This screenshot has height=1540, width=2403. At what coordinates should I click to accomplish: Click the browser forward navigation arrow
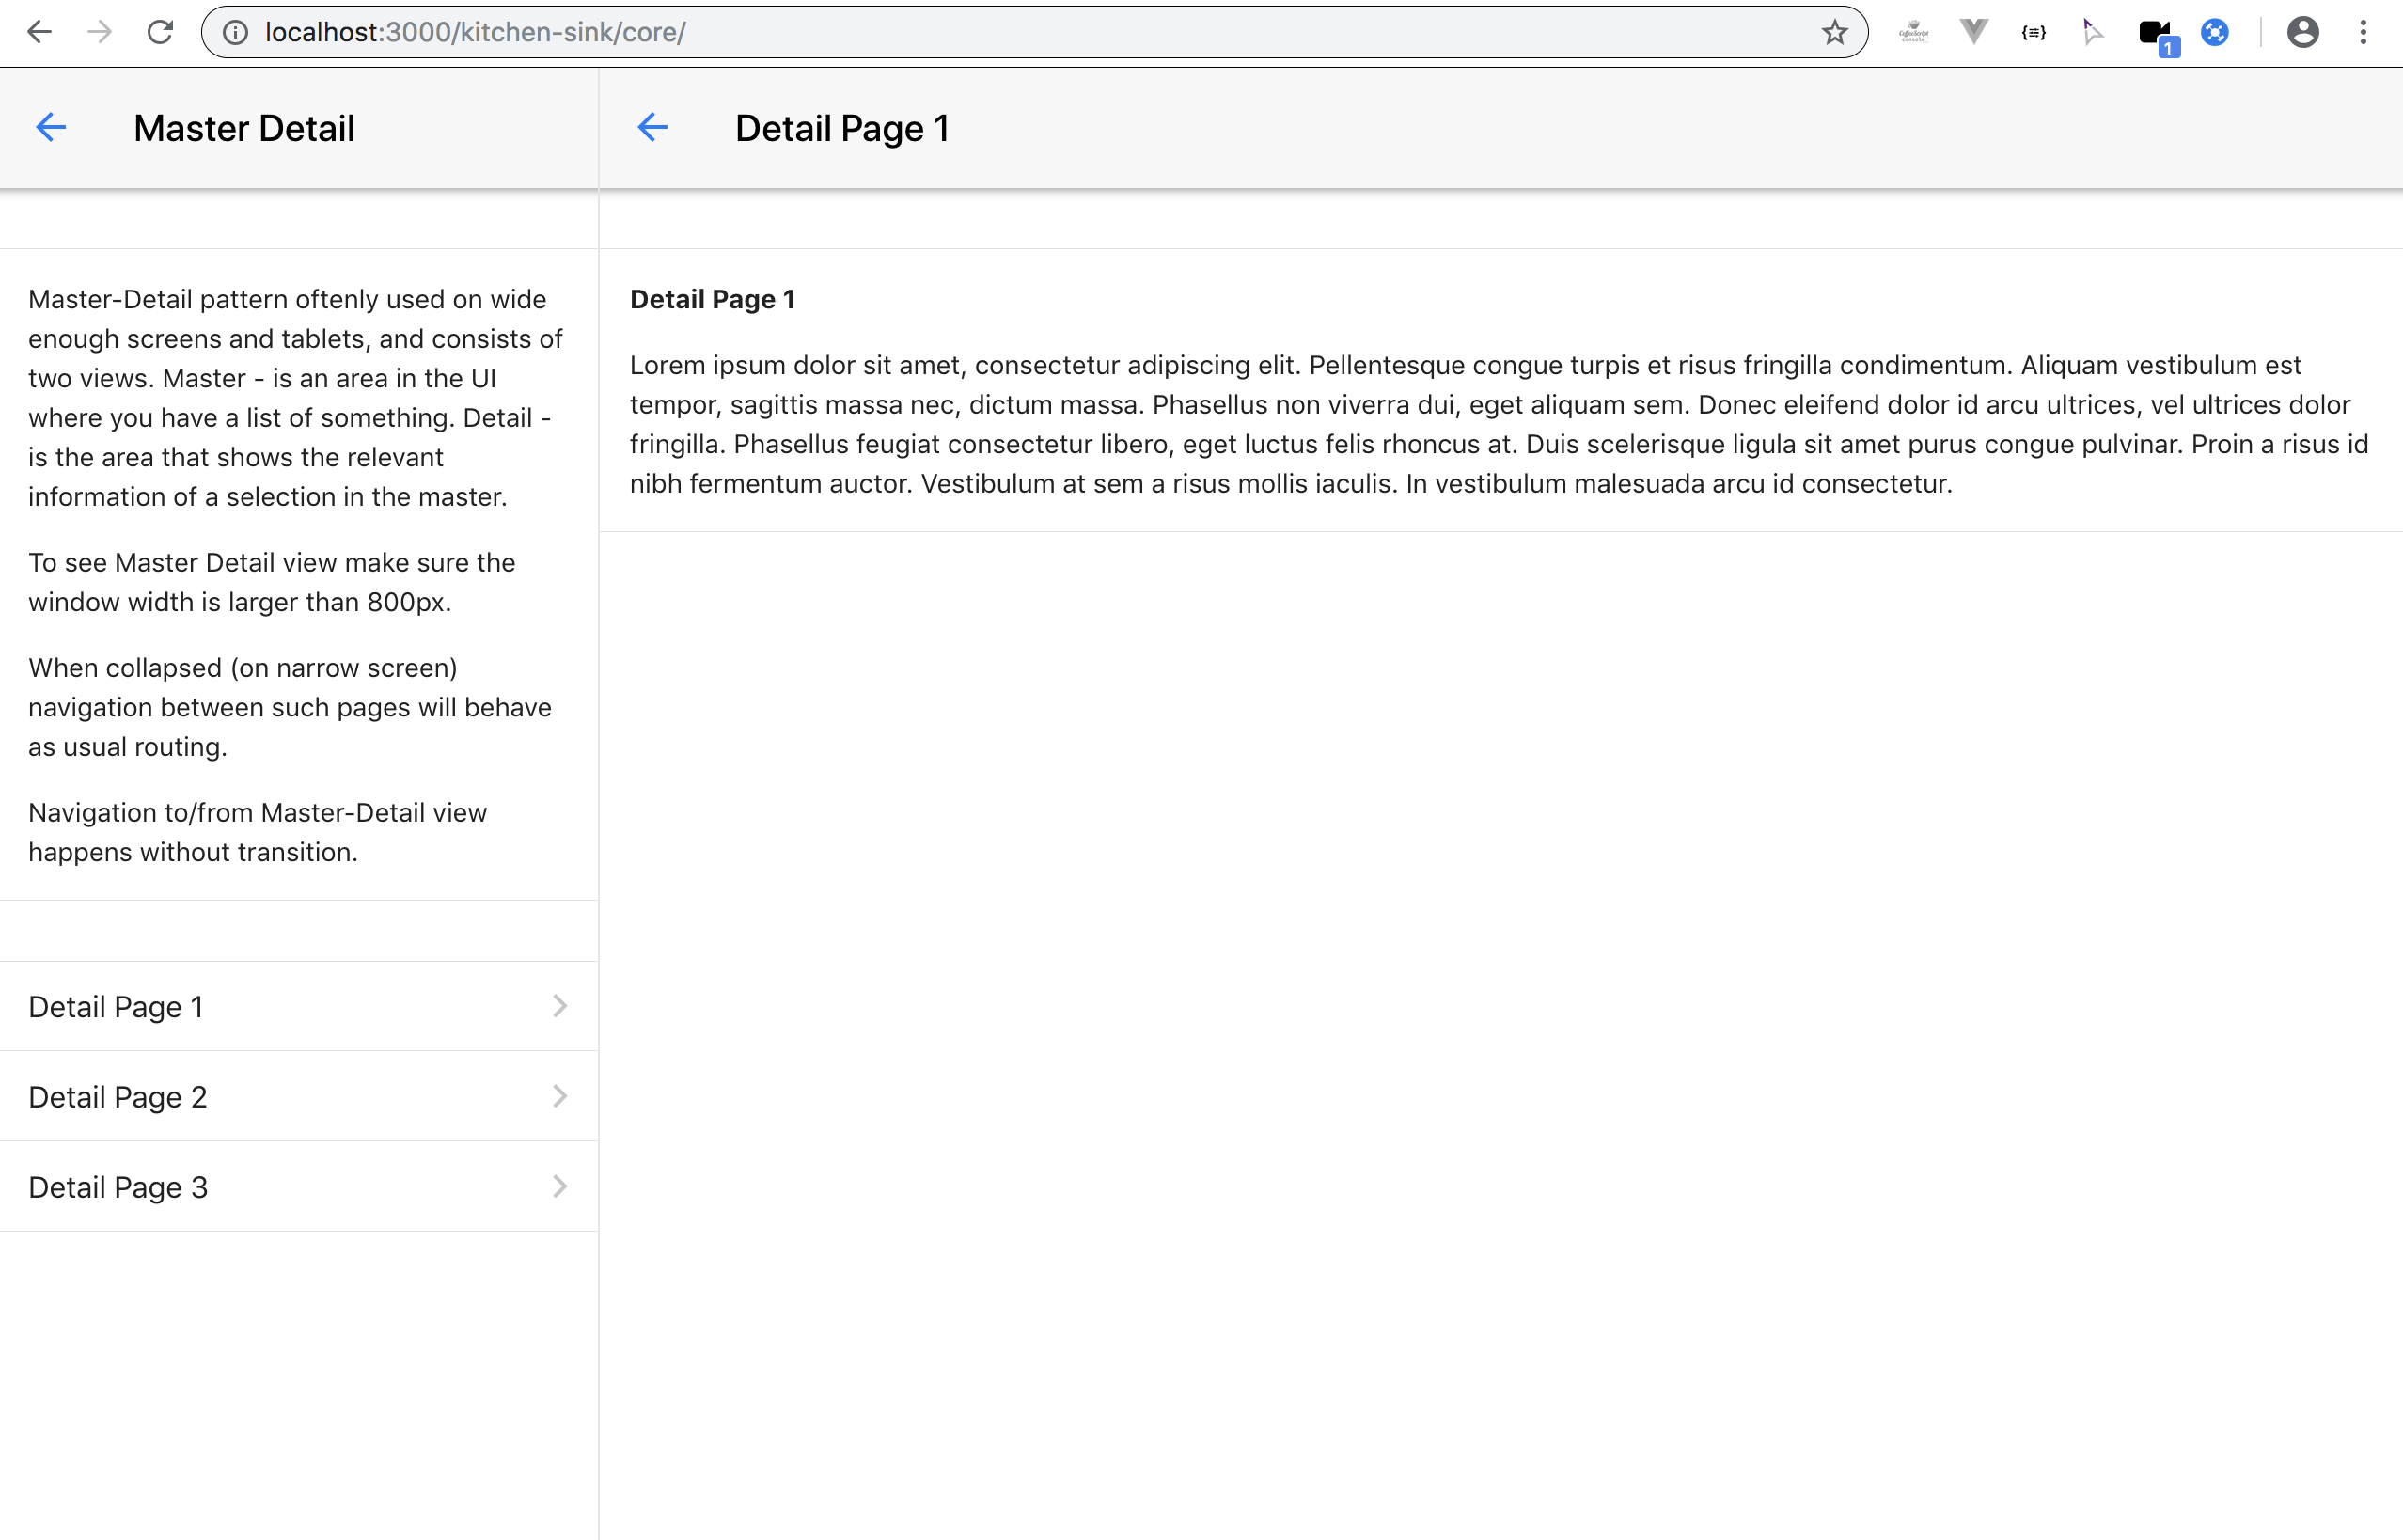point(100,32)
